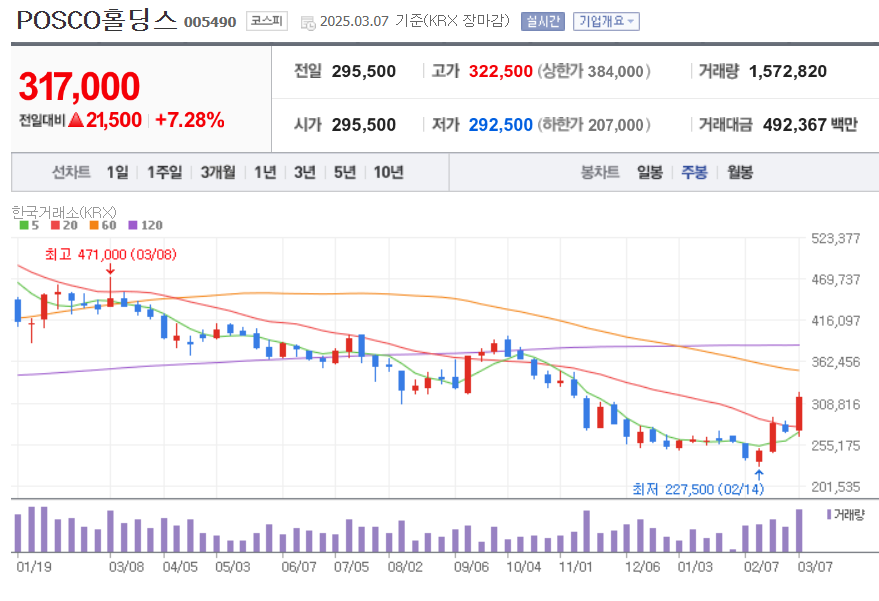Click the orange 60 moving average legend swatch

pyautogui.click(x=94, y=225)
